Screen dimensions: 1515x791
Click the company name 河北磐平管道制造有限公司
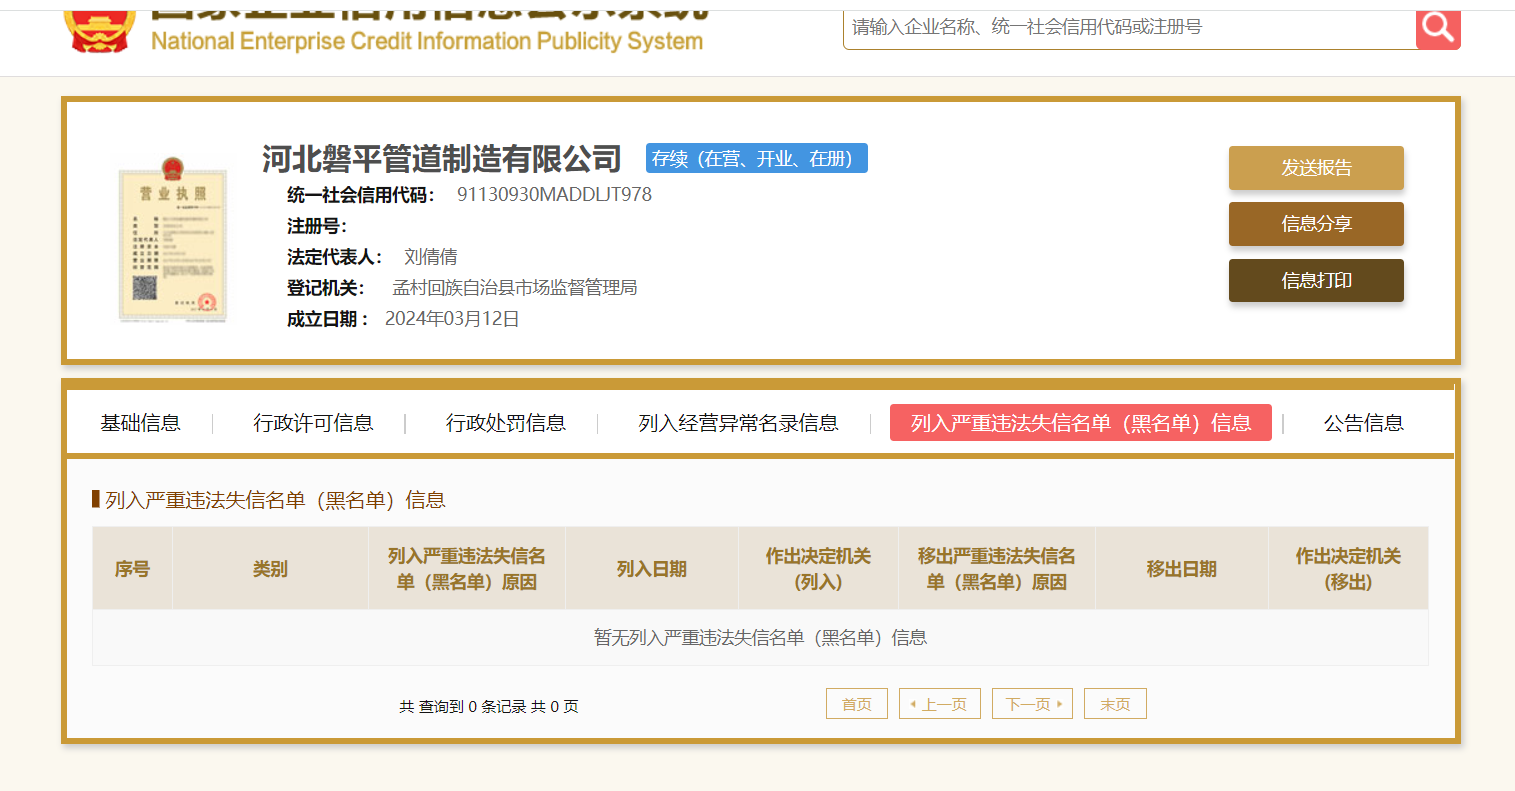(x=442, y=159)
